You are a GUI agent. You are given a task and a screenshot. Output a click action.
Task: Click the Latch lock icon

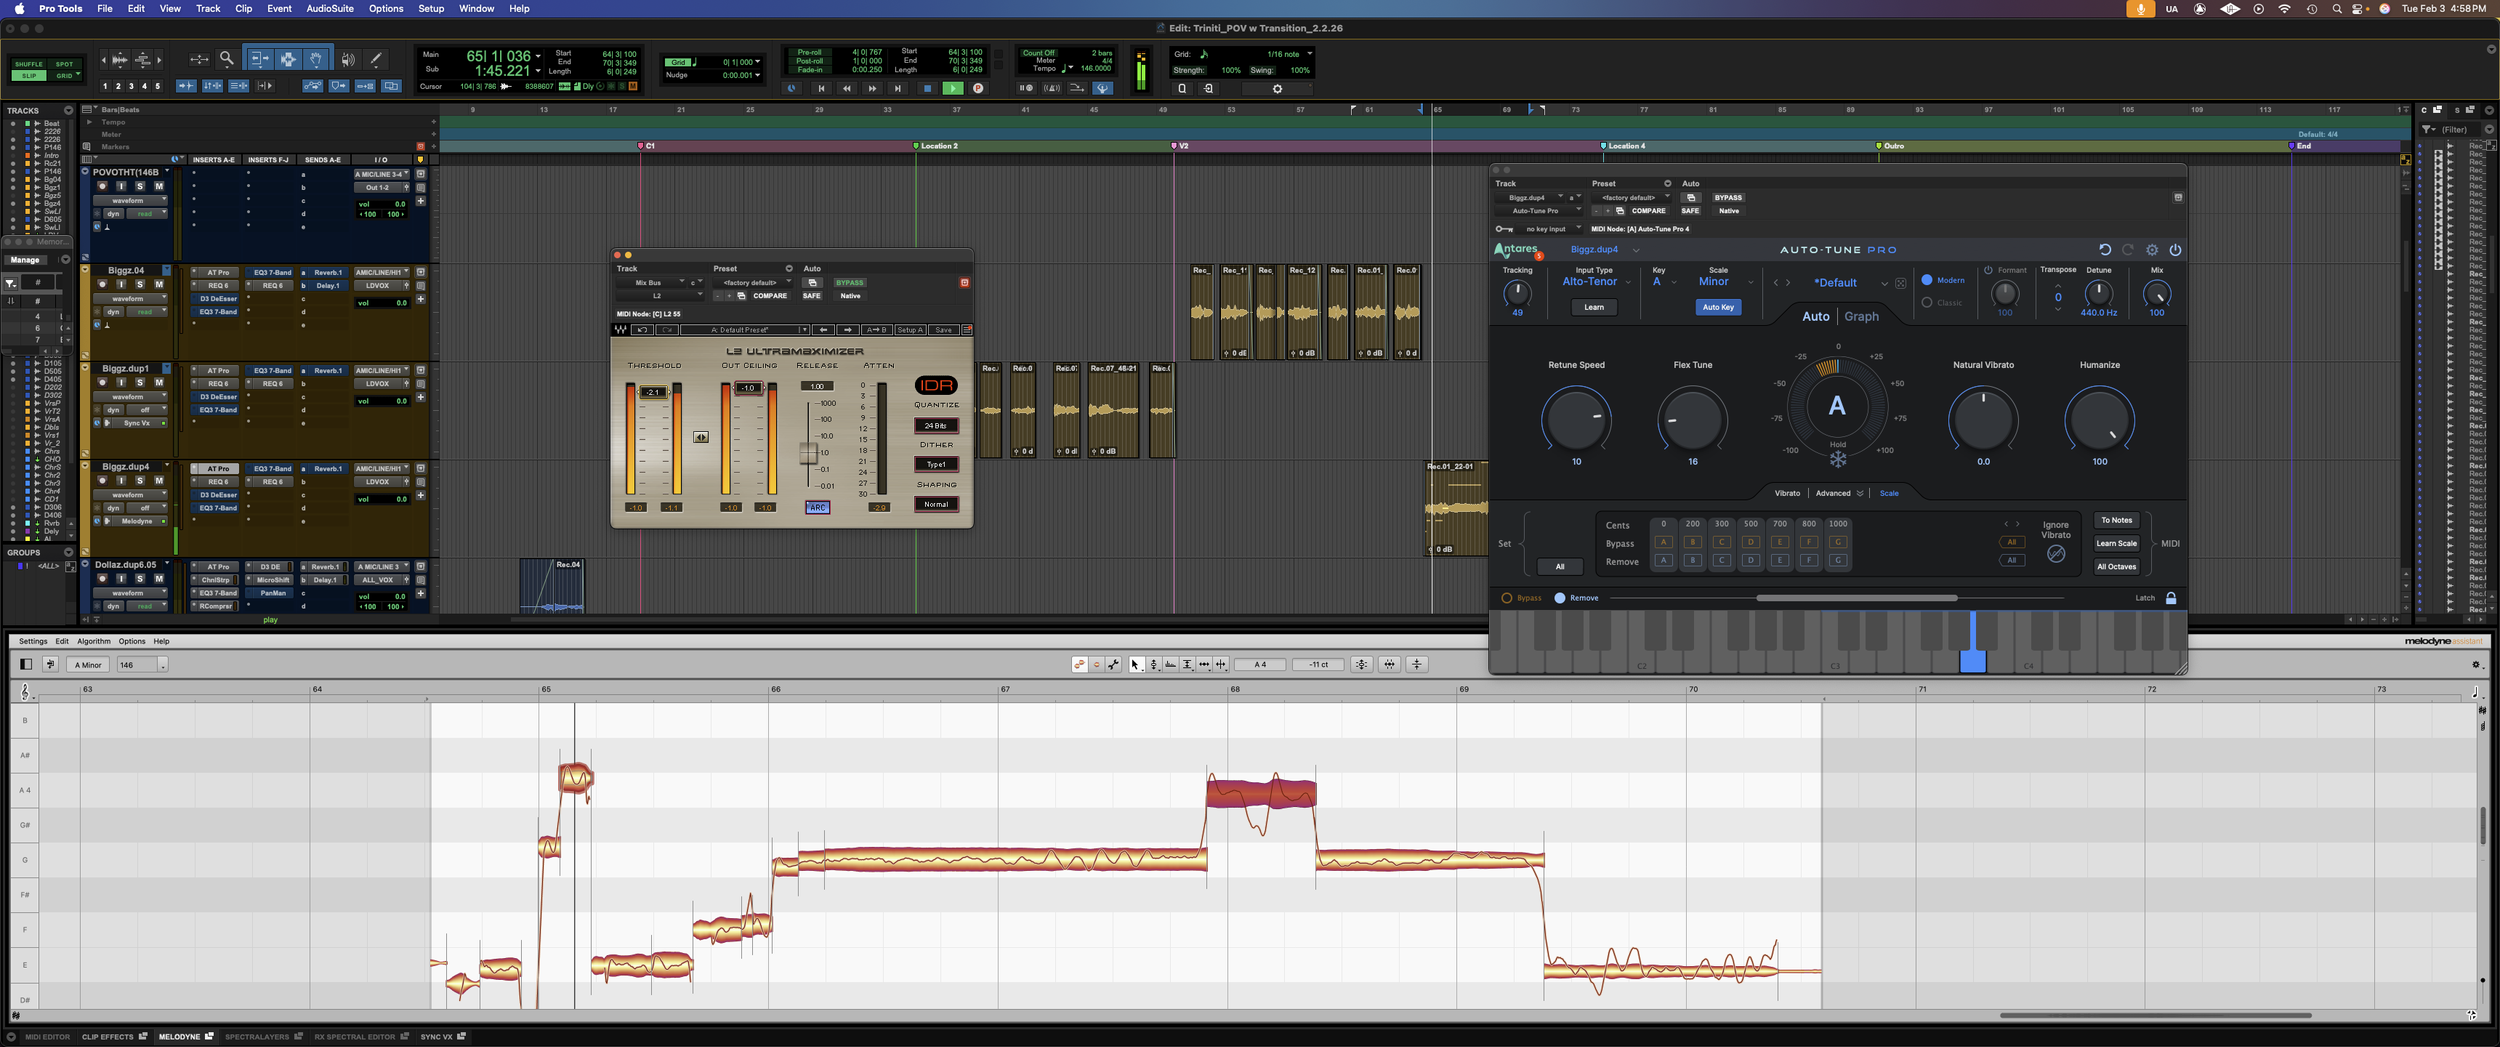coord(2171,598)
